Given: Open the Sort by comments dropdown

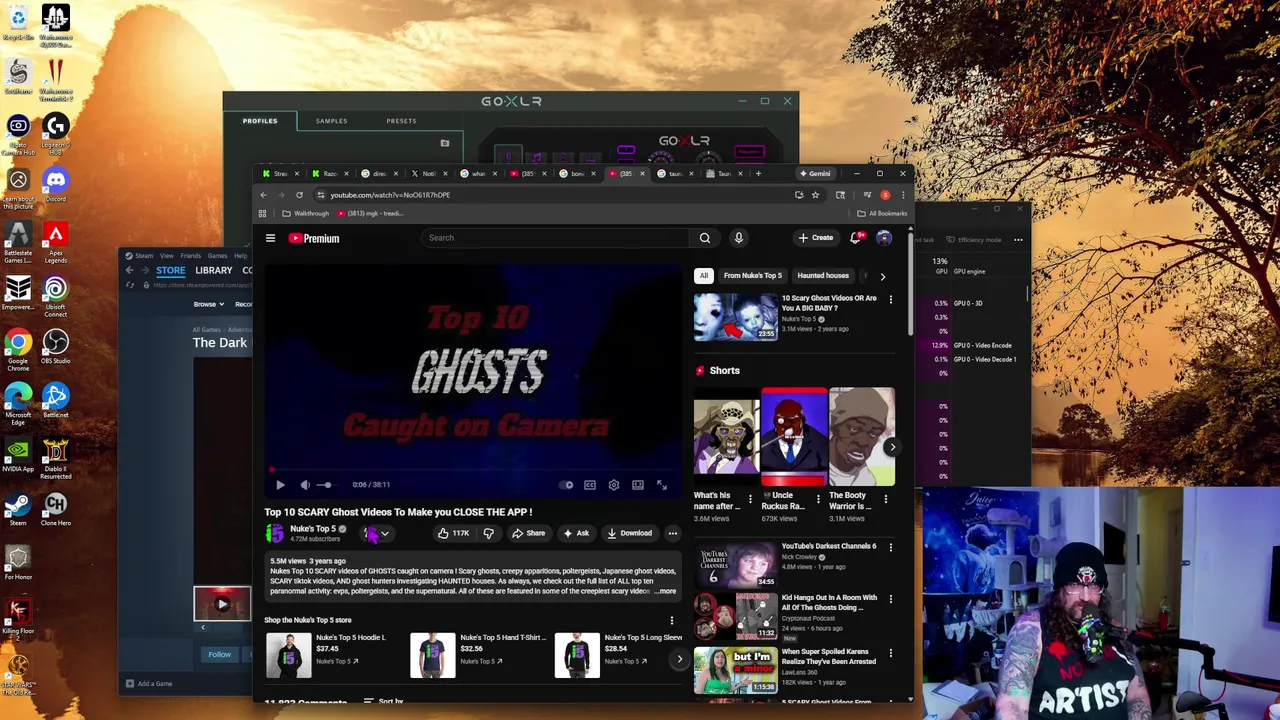Looking at the screenshot, I should click(x=383, y=702).
